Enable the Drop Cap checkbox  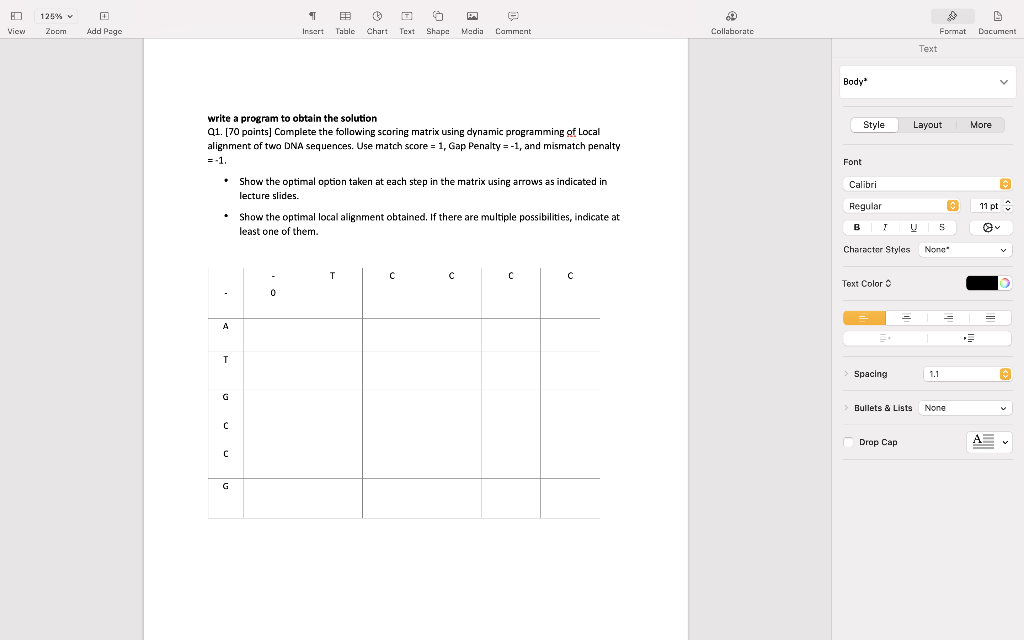848,442
